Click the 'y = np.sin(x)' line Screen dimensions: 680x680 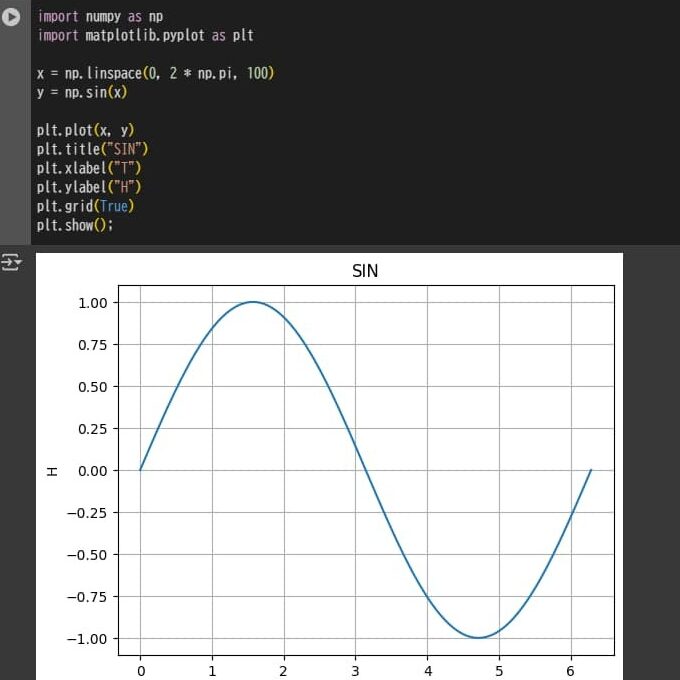(x=82, y=92)
